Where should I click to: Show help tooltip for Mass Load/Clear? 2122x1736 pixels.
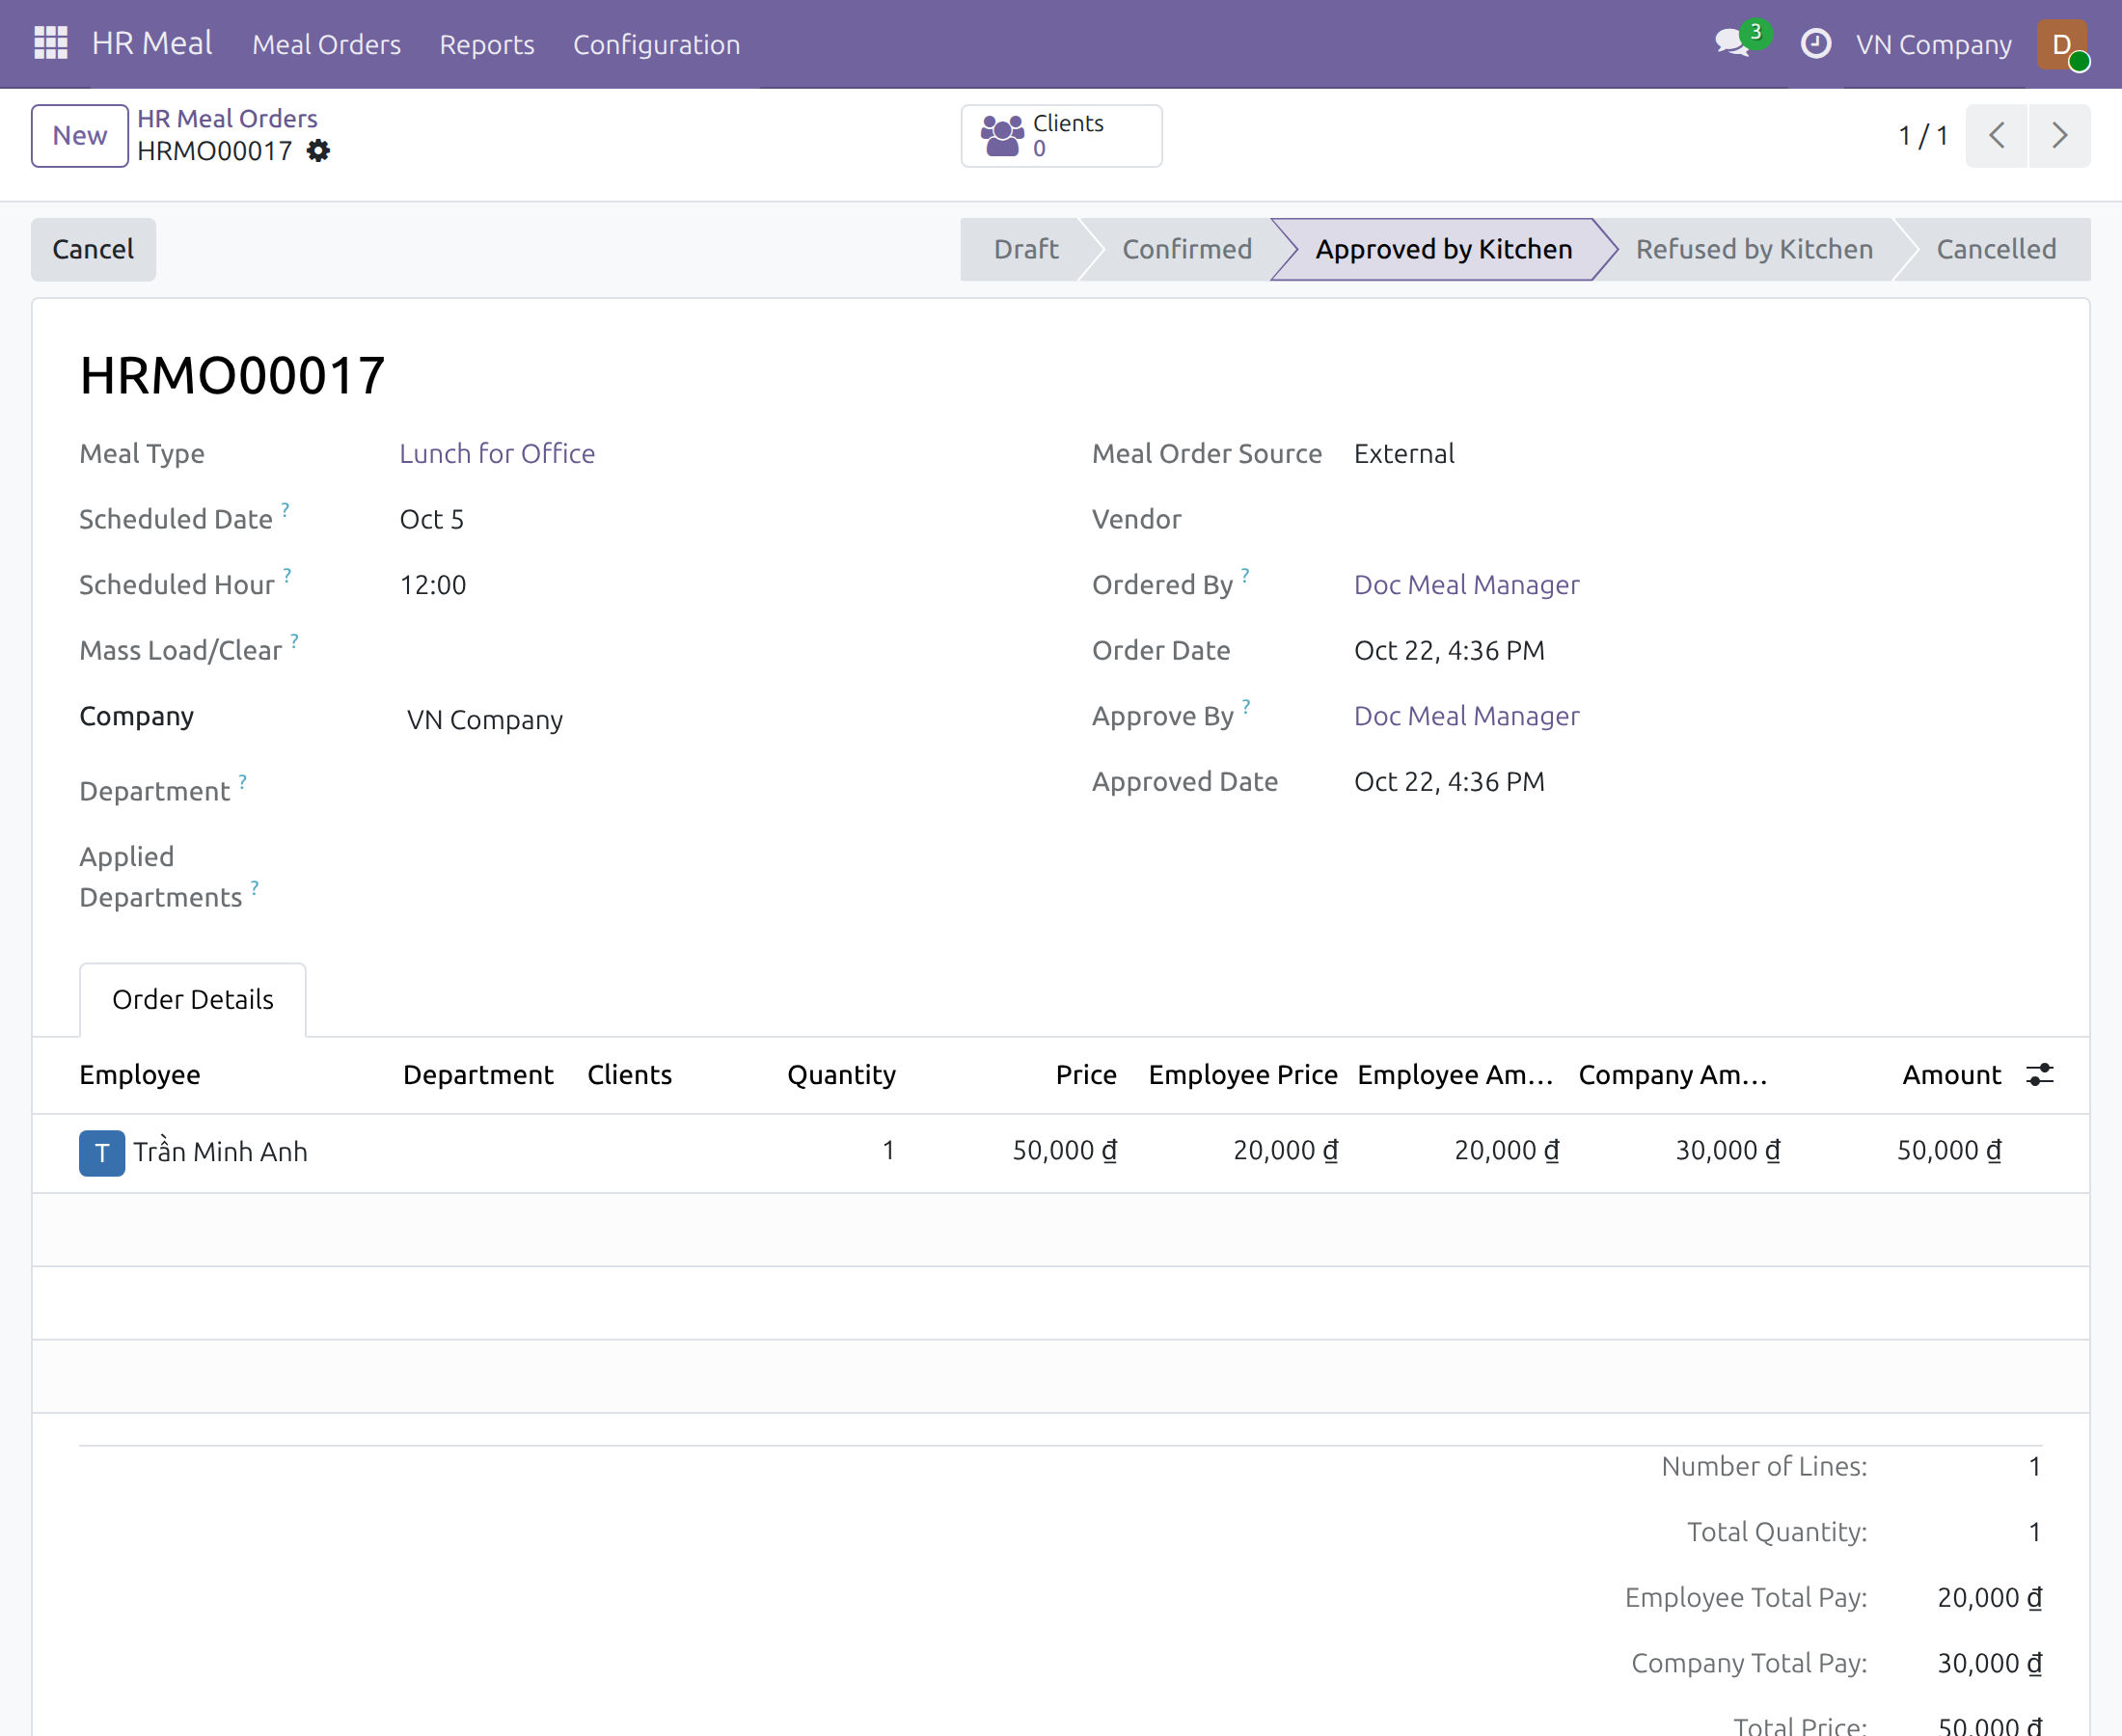point(294,640)
